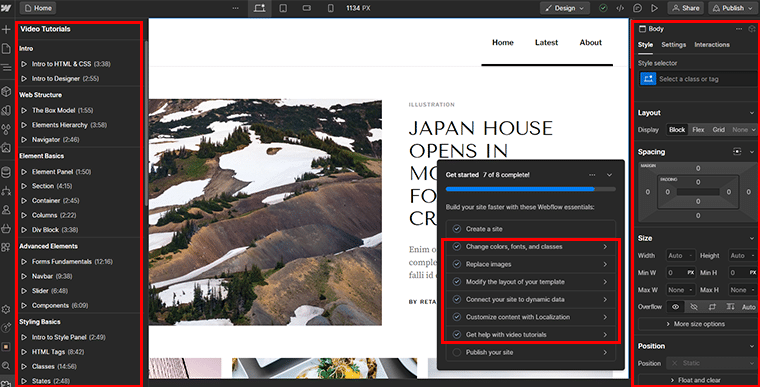
Task: Set overflow to visible eye icon
Action: click(675, 307)
